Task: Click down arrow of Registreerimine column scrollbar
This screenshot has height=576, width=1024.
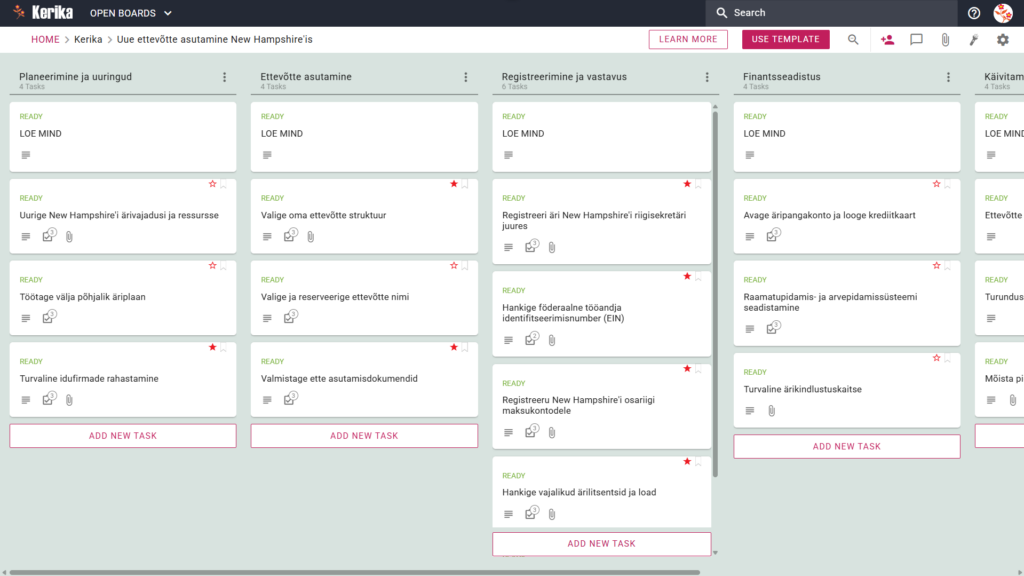Action: click(x=715, y=552)
